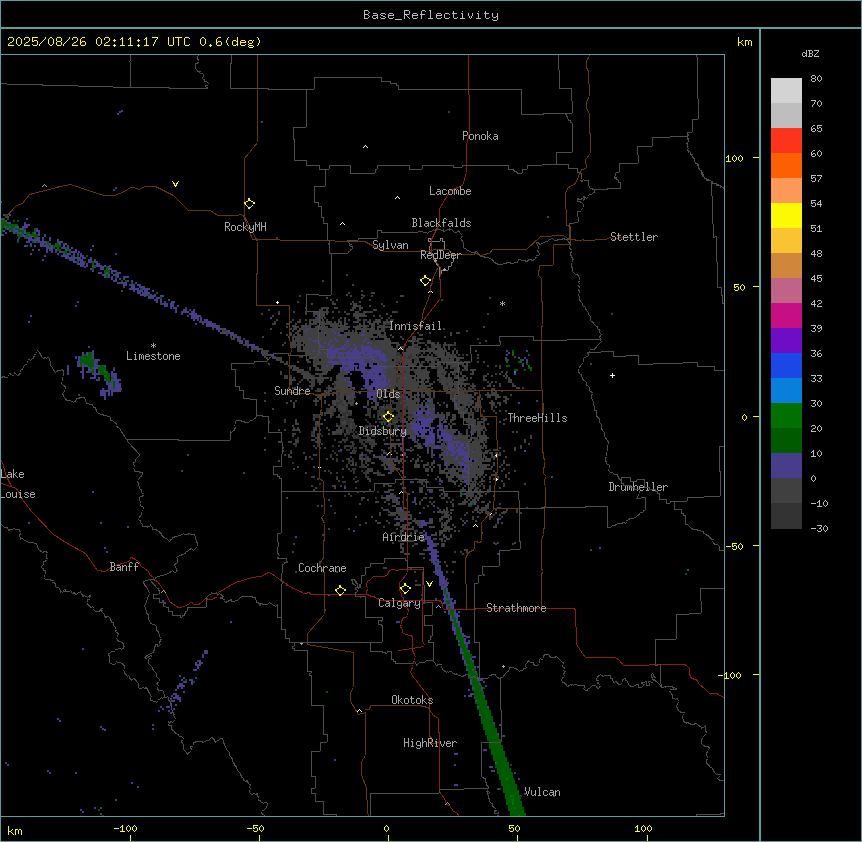Click the Didsbury label
This screenshot has width=862, height=842.
(x=383, y=431)
